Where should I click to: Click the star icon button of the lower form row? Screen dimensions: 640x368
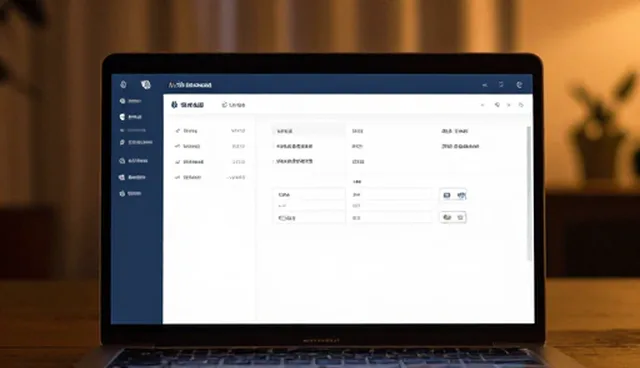click(x=460, y=217)
